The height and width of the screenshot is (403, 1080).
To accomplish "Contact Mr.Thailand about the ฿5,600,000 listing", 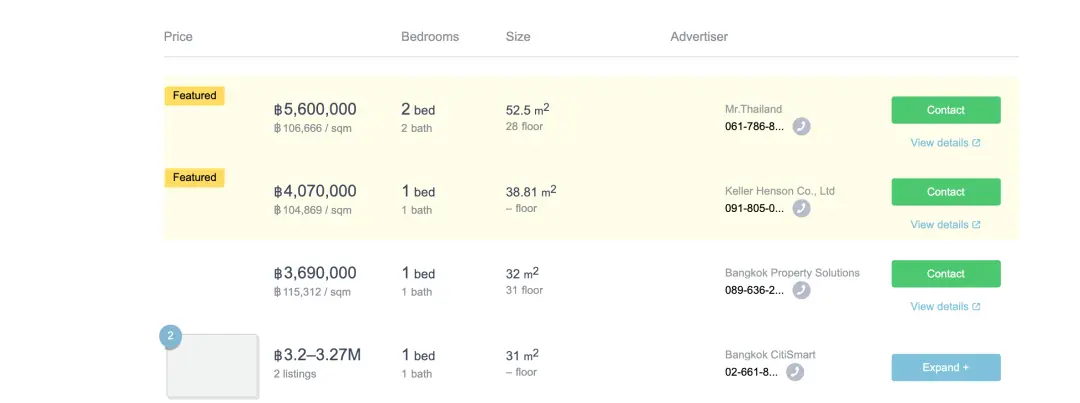I will 946,110.
